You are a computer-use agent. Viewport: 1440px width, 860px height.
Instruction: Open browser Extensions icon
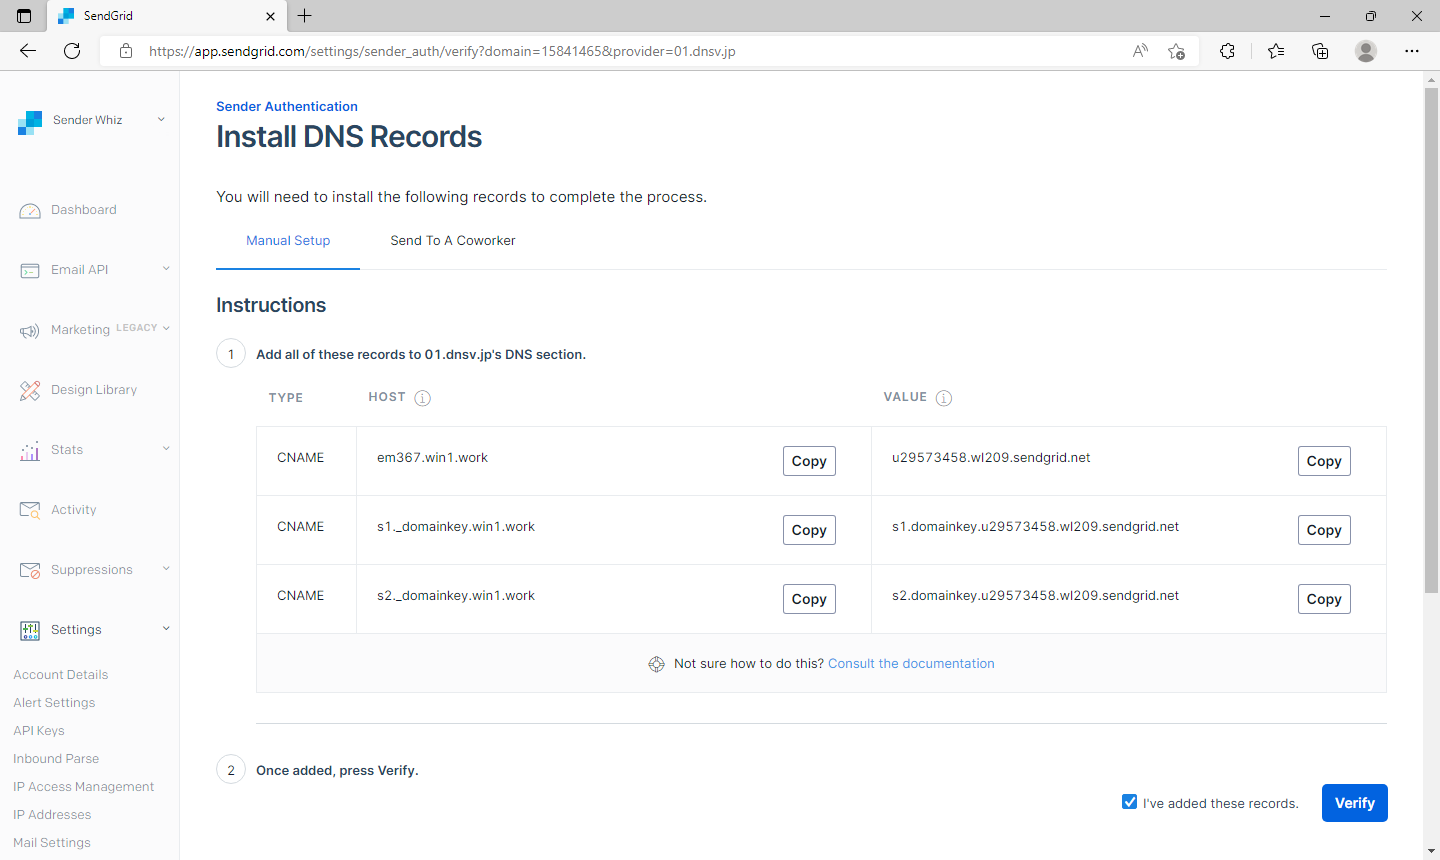coord(1227,51)
